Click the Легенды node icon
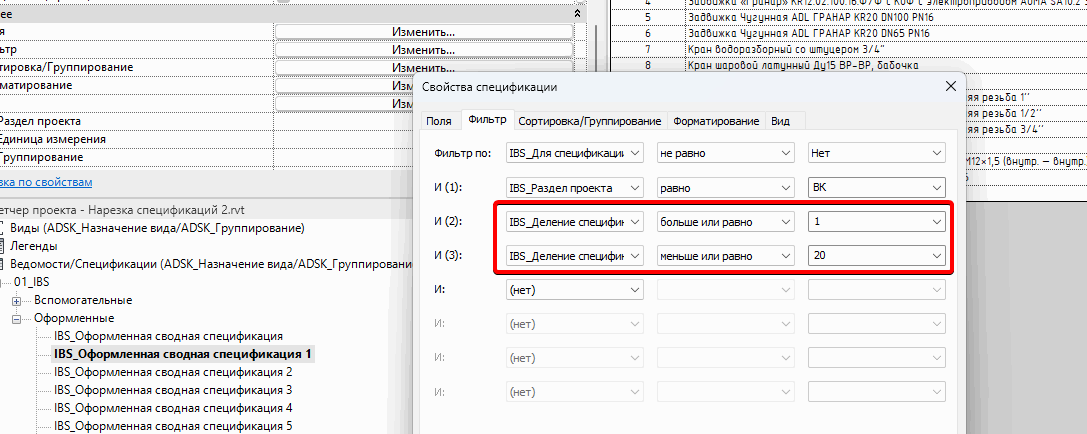 pyautogui.click(x=3, y=246)
